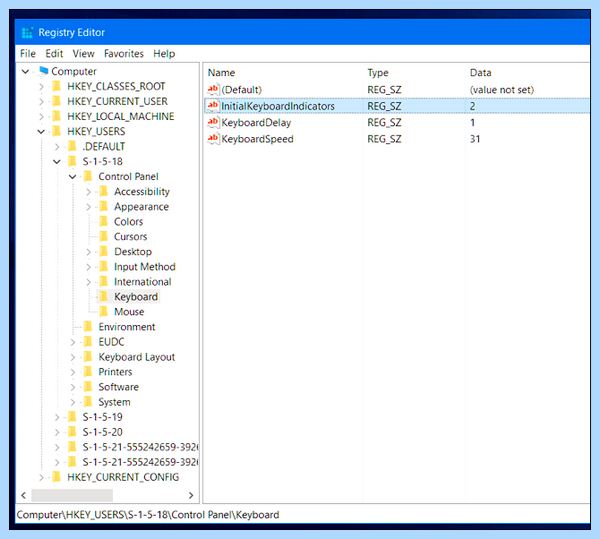Open the View menu
The image size is (600, 539).
83,54
